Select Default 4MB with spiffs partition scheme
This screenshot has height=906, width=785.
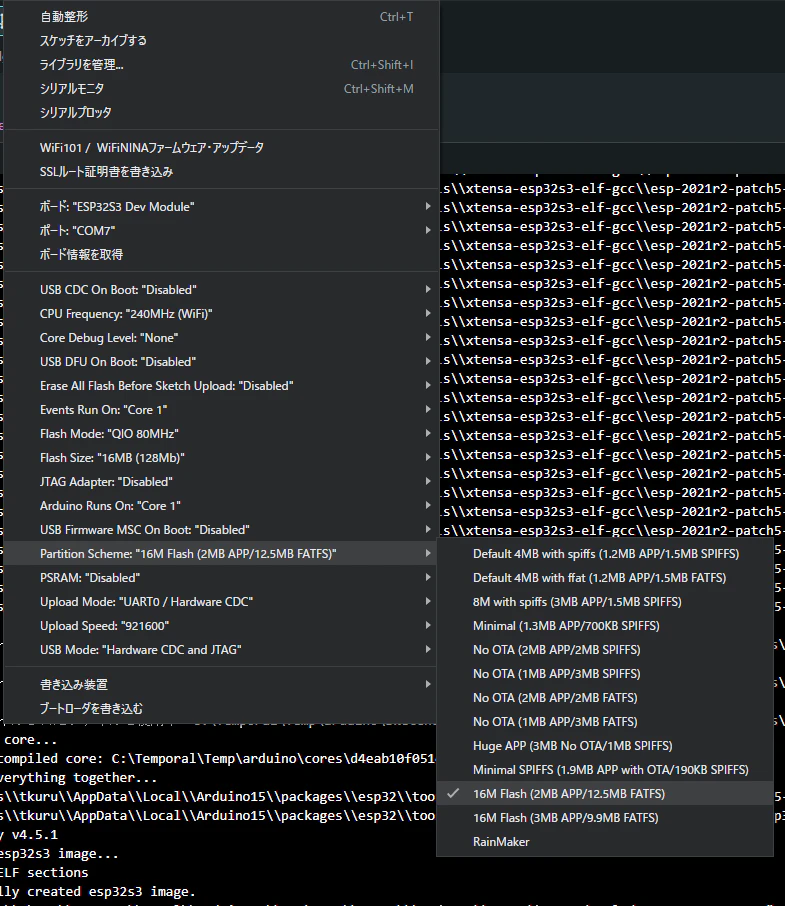[605, 554]
